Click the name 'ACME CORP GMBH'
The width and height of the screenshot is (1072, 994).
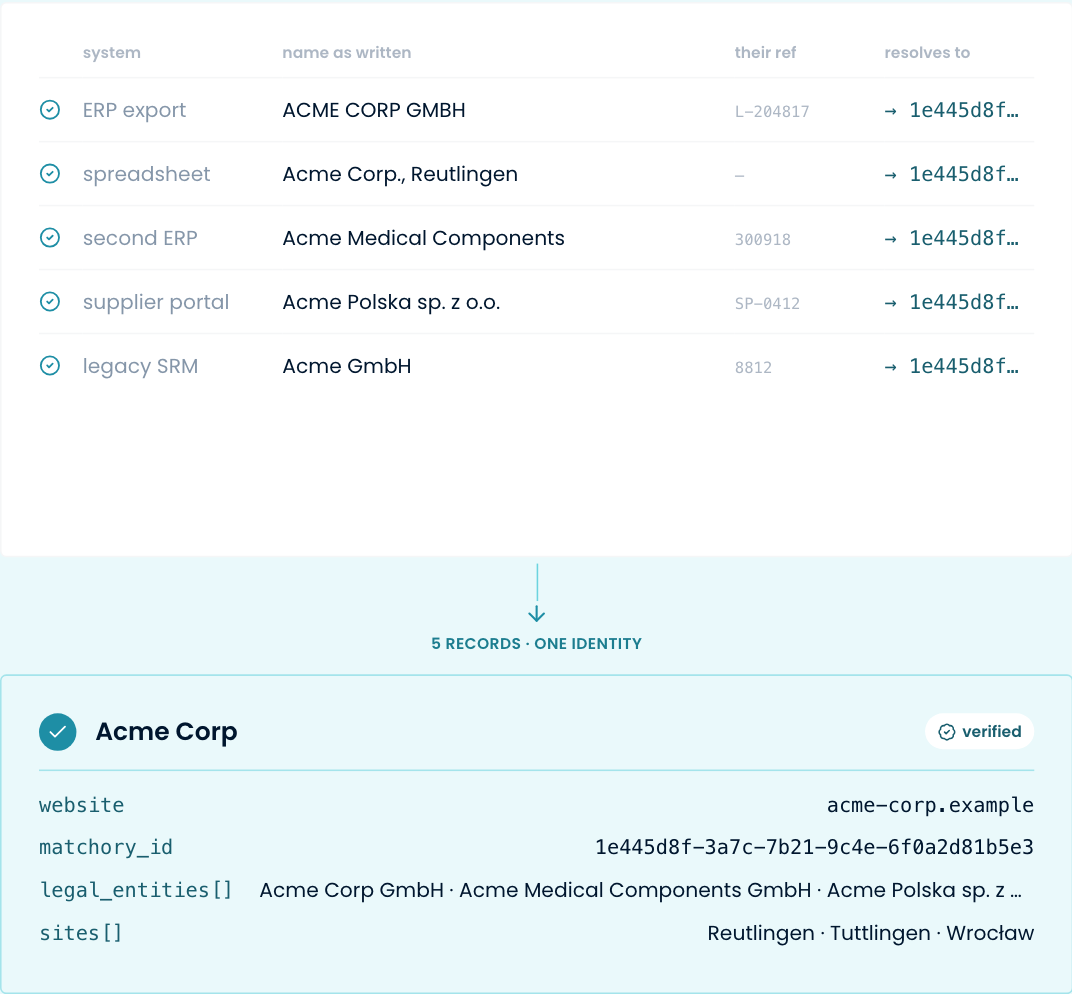click(x=374, y=110)
